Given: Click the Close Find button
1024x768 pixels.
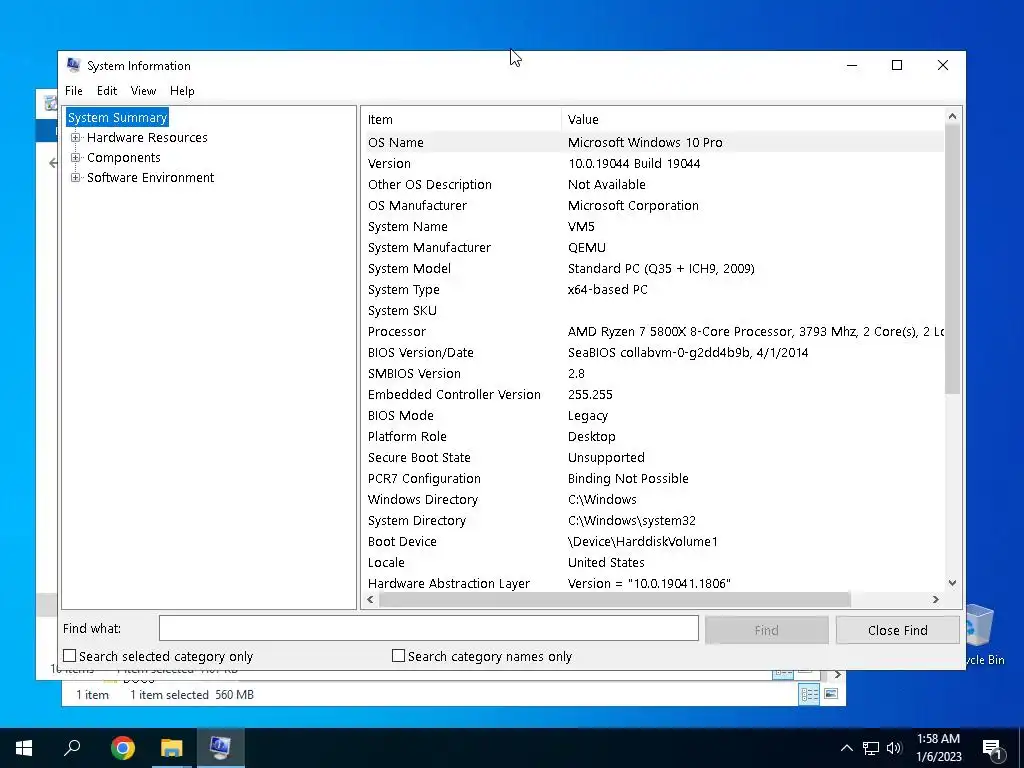Looking at the screenshot, I should coord(897,630).
